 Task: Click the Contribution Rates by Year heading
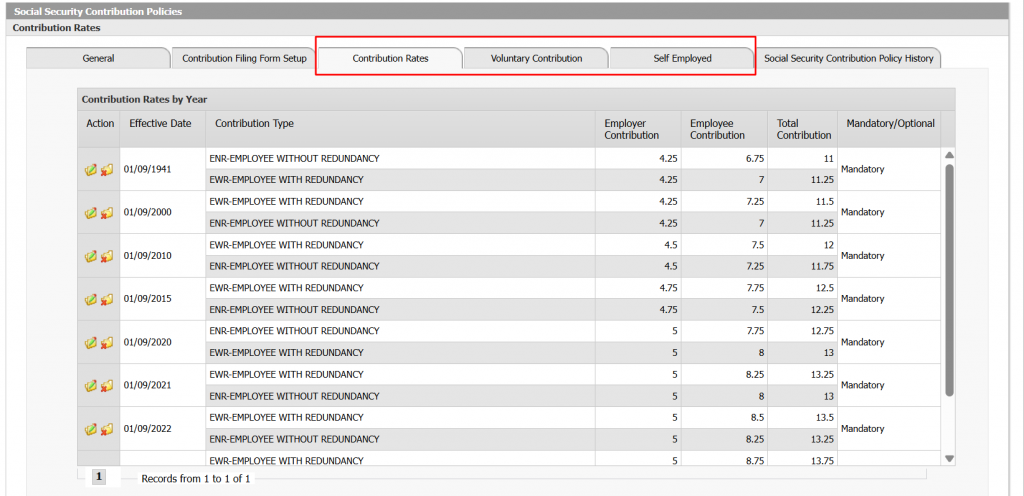(x=144, y=99)
